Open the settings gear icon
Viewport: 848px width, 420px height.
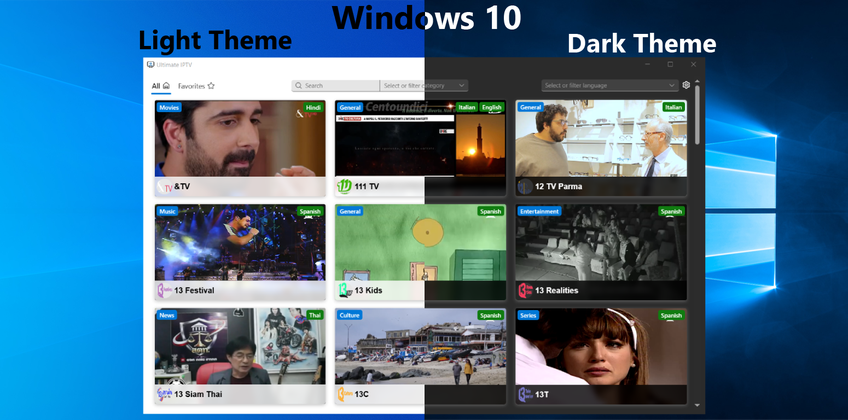click(x=686, y=85)
